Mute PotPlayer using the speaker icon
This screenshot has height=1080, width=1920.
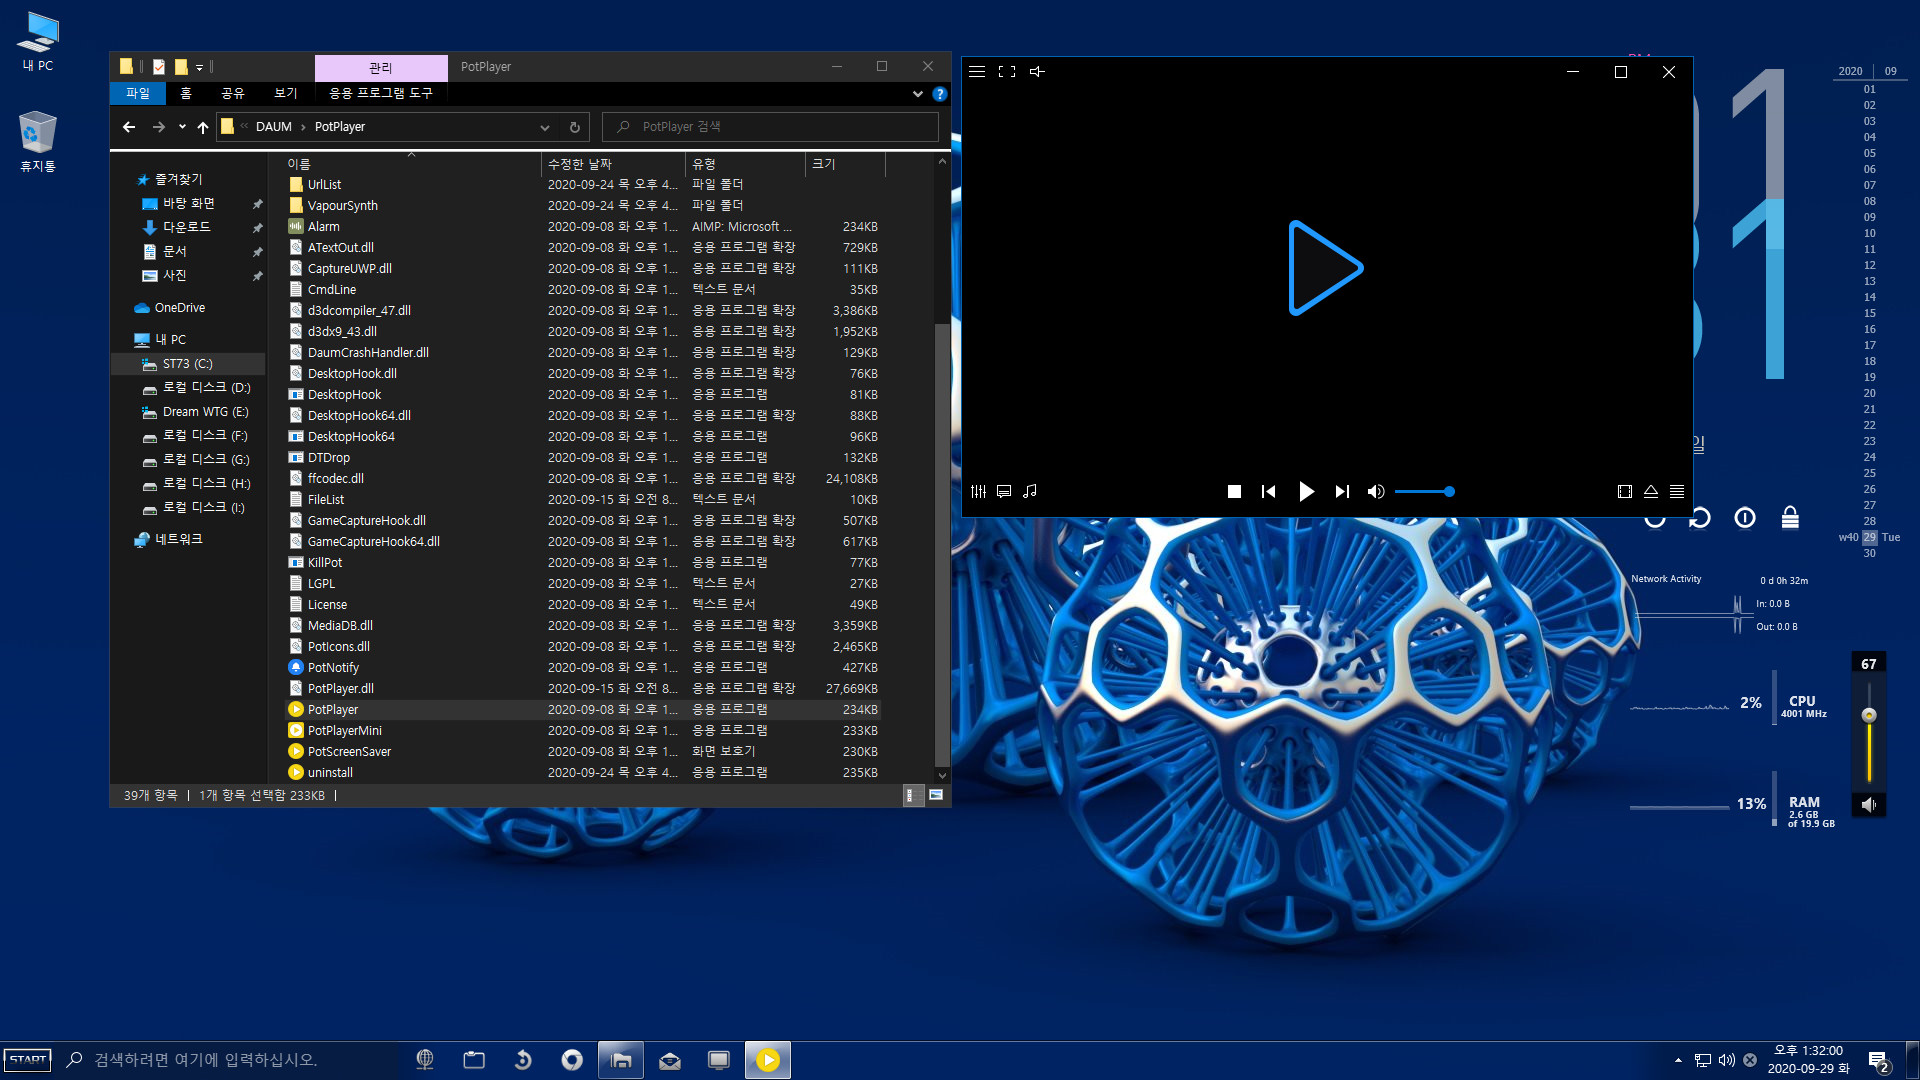[1376, 491]
